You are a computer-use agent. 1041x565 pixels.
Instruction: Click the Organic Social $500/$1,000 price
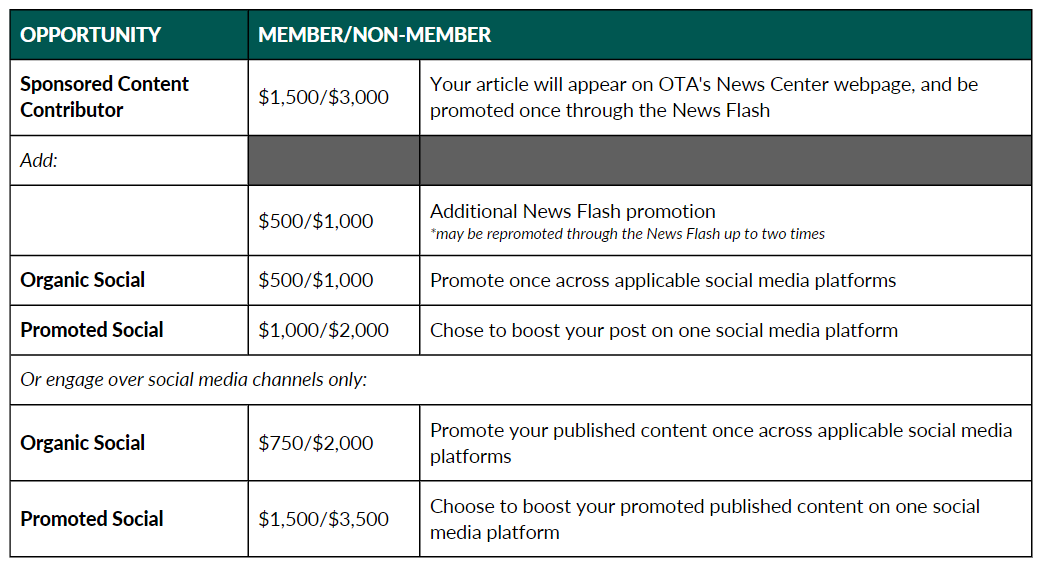coord(315,280)
